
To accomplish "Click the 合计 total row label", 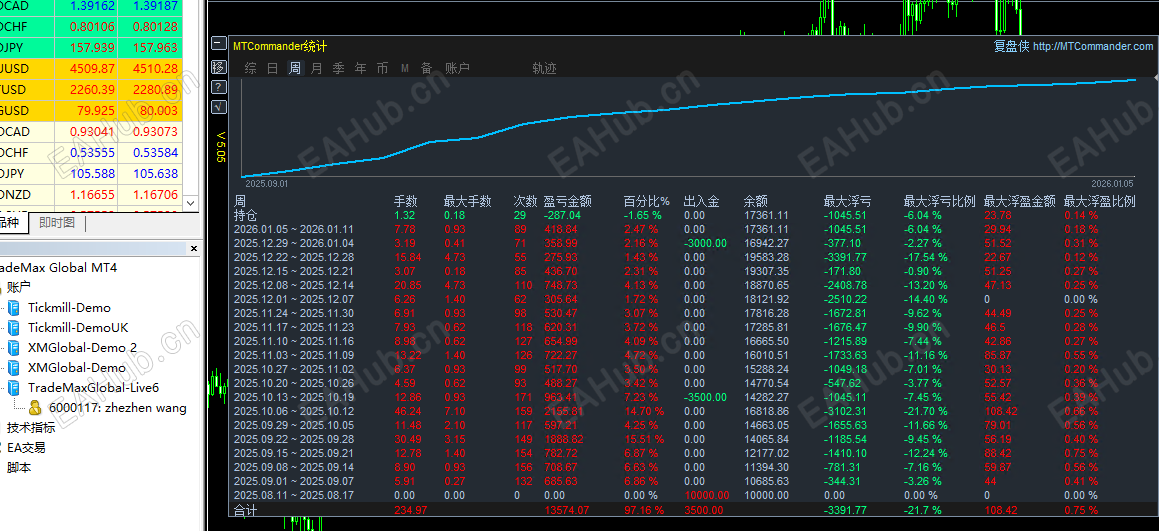I will click(245, 510).
